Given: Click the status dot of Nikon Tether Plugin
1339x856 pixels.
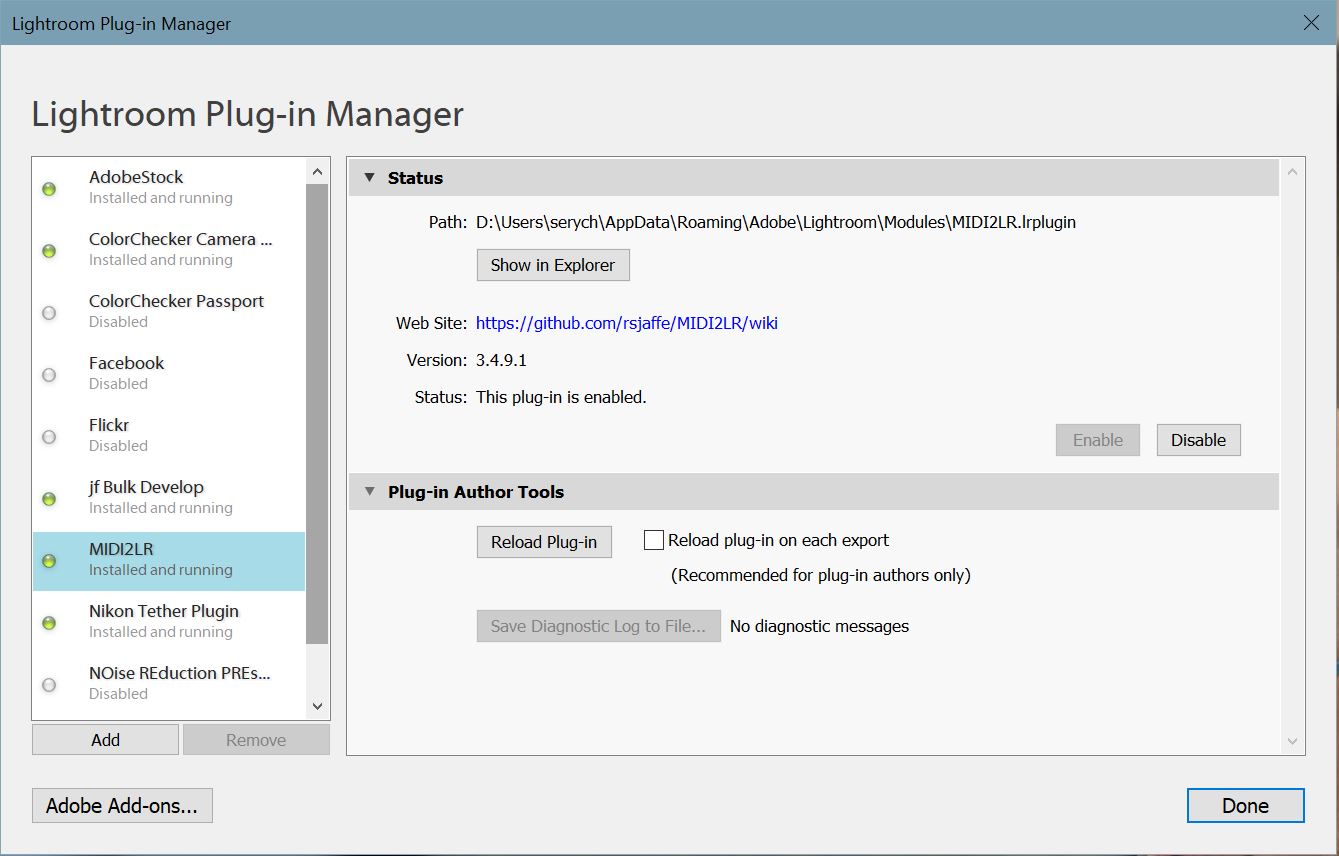Looking at the screenshot, I should coord(49,623).
